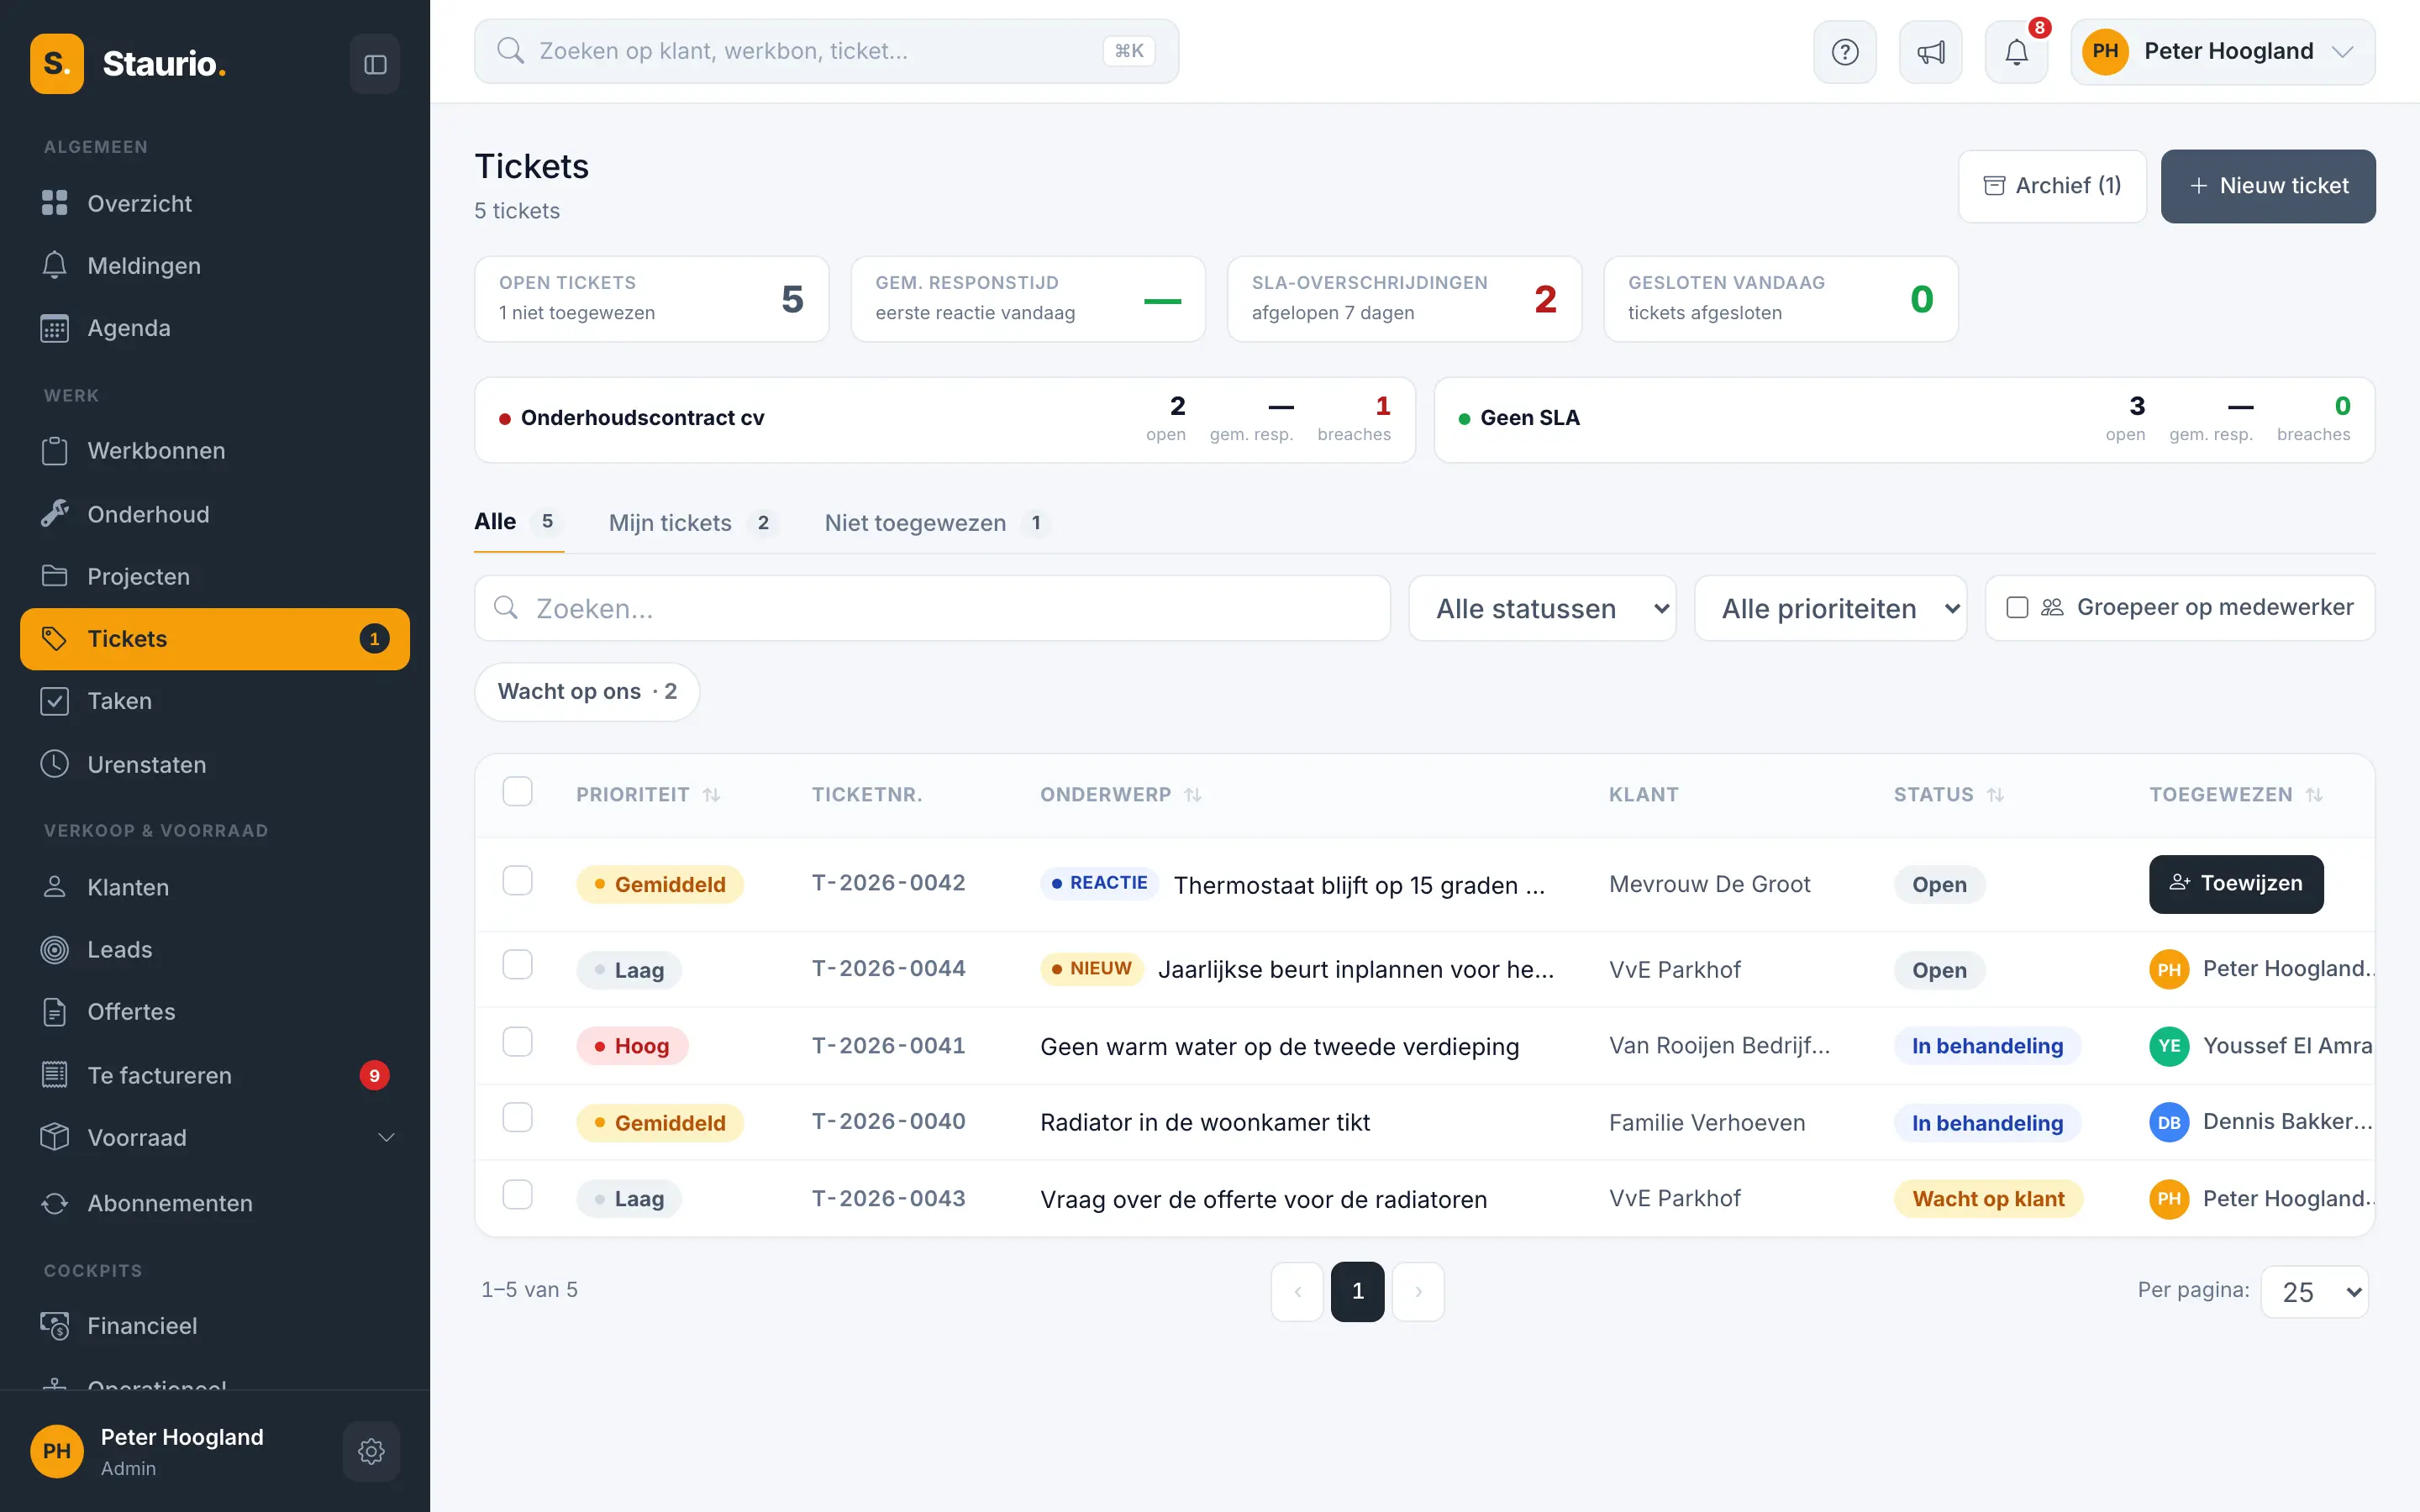Viewport: 2420px width, 1512px height.
Task: Open Te factureren in the sidebar
Action: tap(215, 1075)
